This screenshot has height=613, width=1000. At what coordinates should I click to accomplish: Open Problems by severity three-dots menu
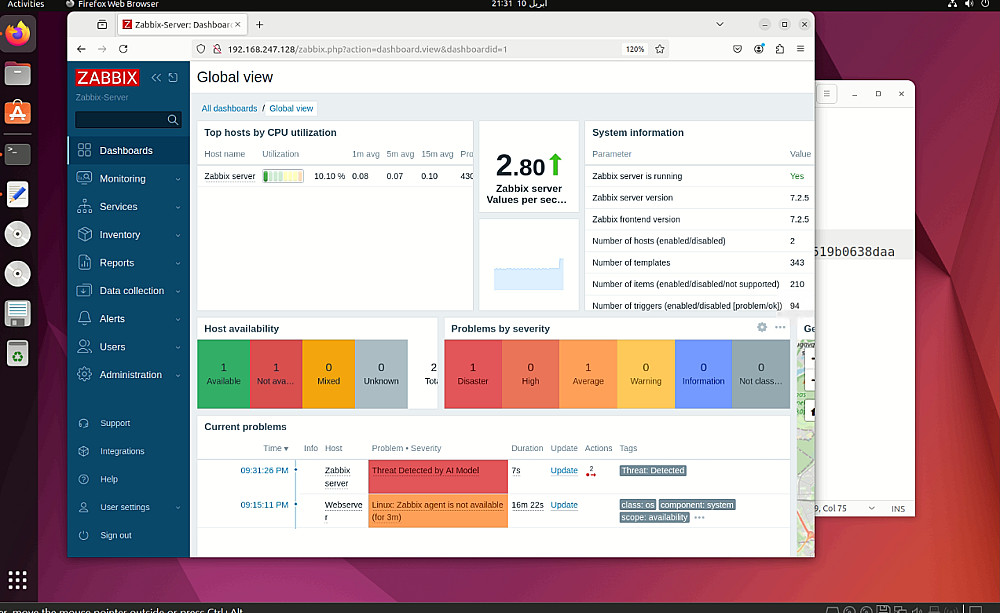780,327
